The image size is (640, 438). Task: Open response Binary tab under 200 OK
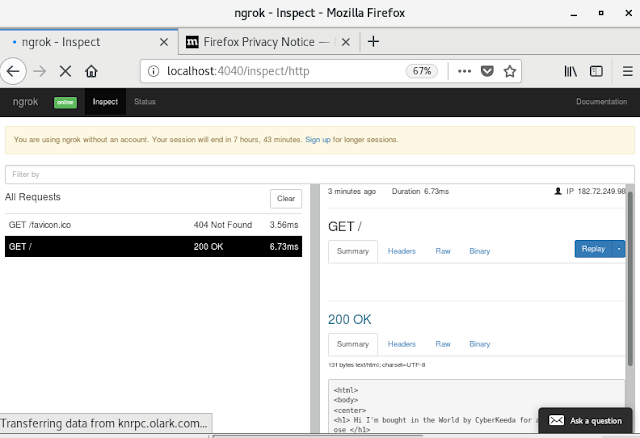pyautogui.click(x=480, y=345)
